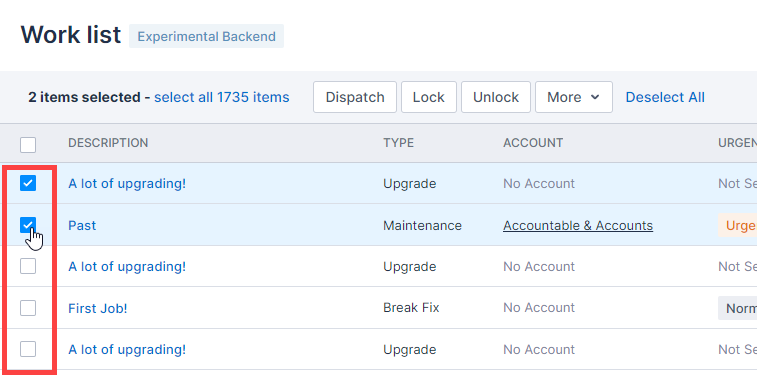Click the 'Work list' page heading
This screenshot has height=375, width=757.
click(x=70, y=35)
